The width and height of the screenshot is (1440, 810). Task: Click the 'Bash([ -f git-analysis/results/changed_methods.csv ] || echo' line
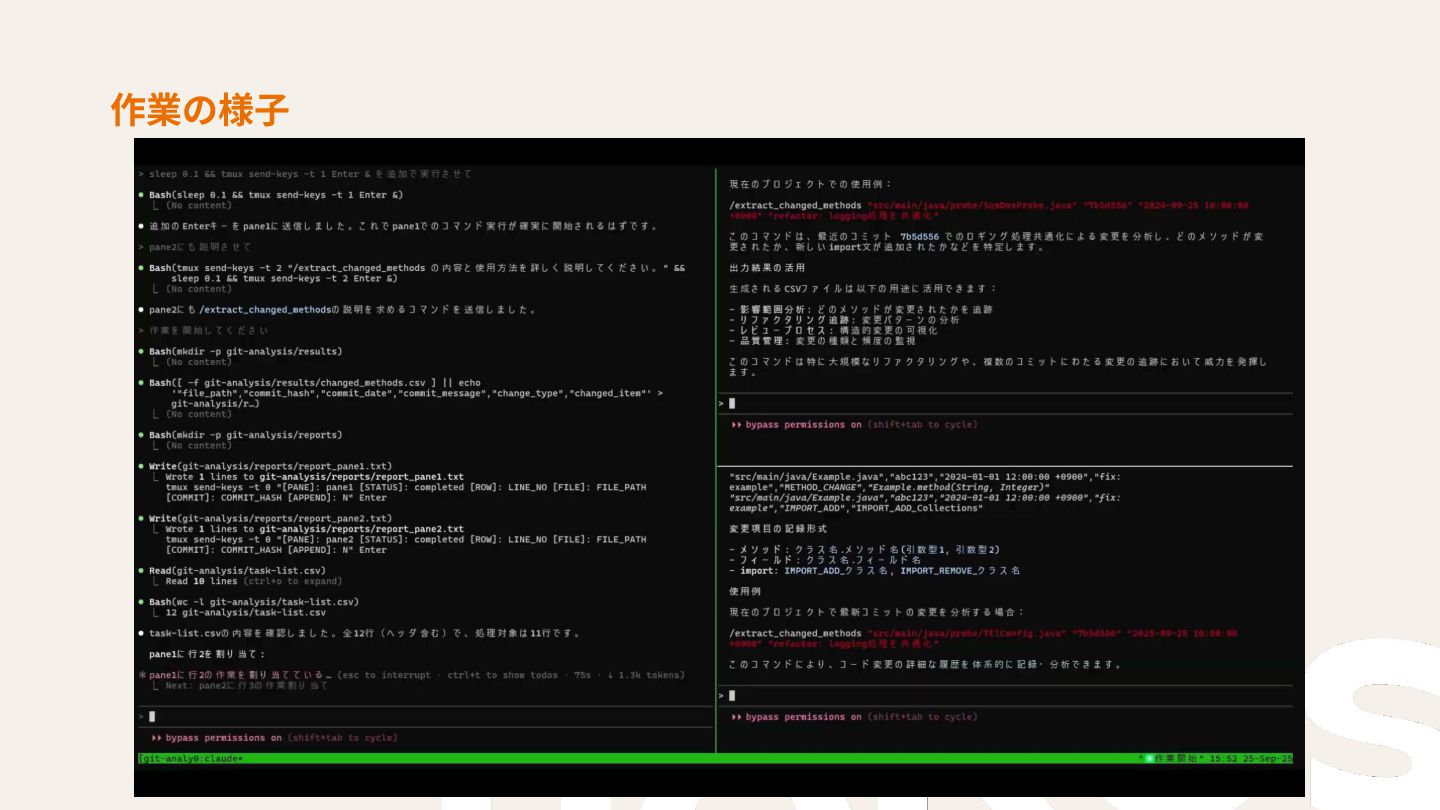[x=315, y=383]
